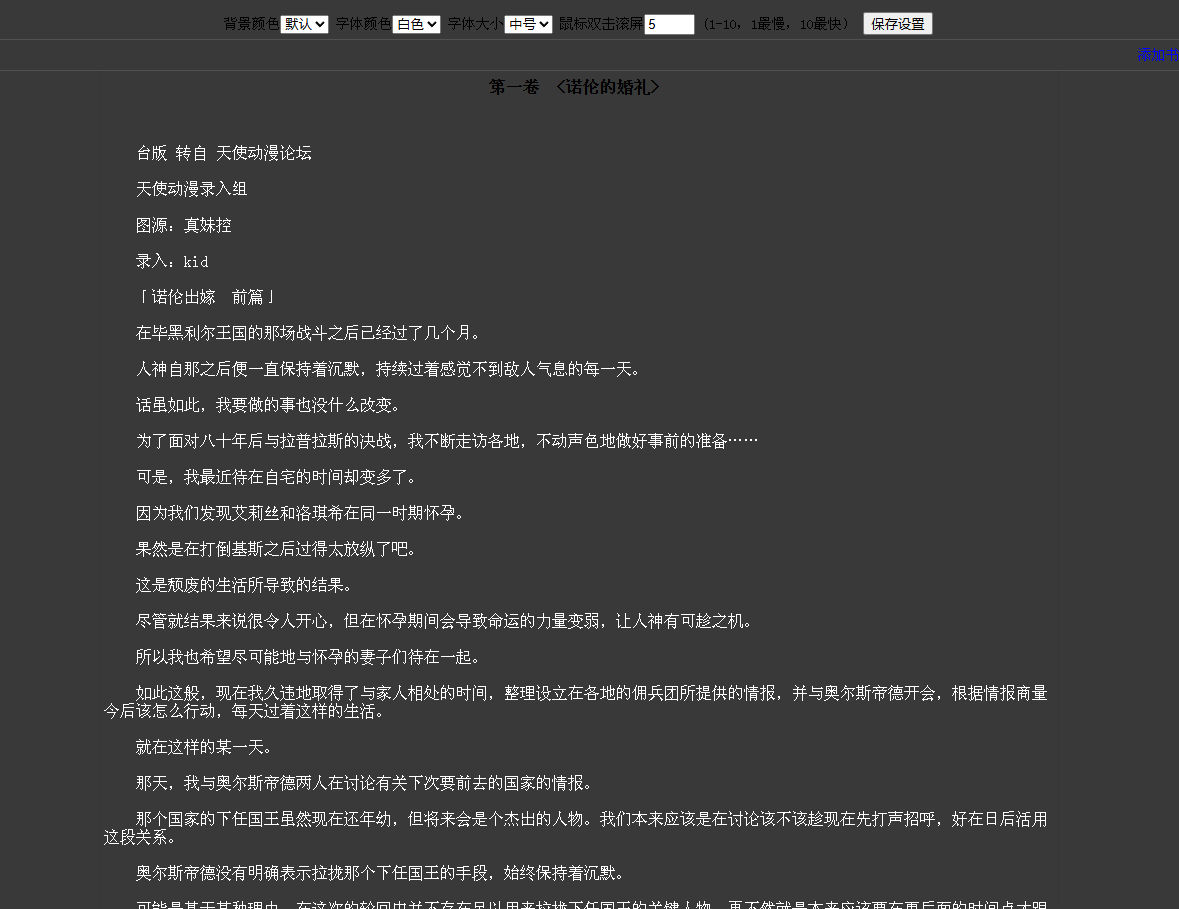
Task: Click the heading 「诺伦出嫁 前篇」
Action: (x=206, y=297)
